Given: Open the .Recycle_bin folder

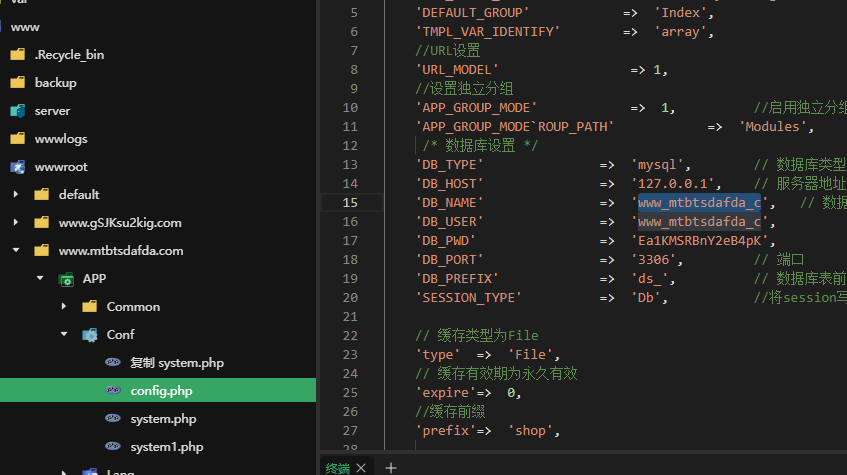Looking at the screenshot, I should click(x=68, y=55).
